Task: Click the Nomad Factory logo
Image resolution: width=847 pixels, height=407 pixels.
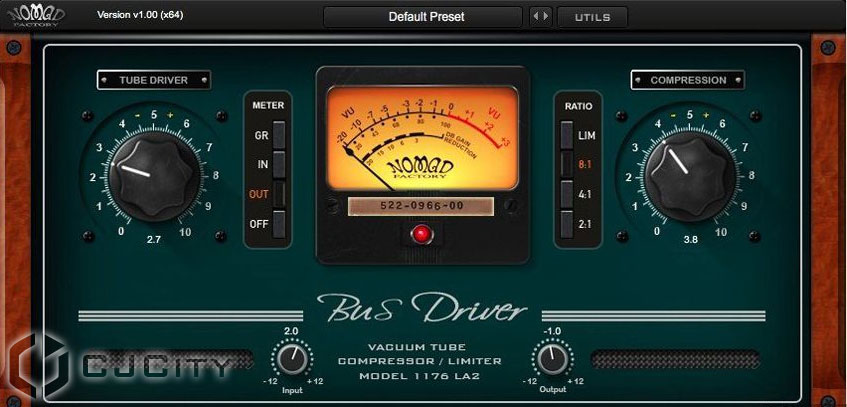Action: (x=36, y=15)
